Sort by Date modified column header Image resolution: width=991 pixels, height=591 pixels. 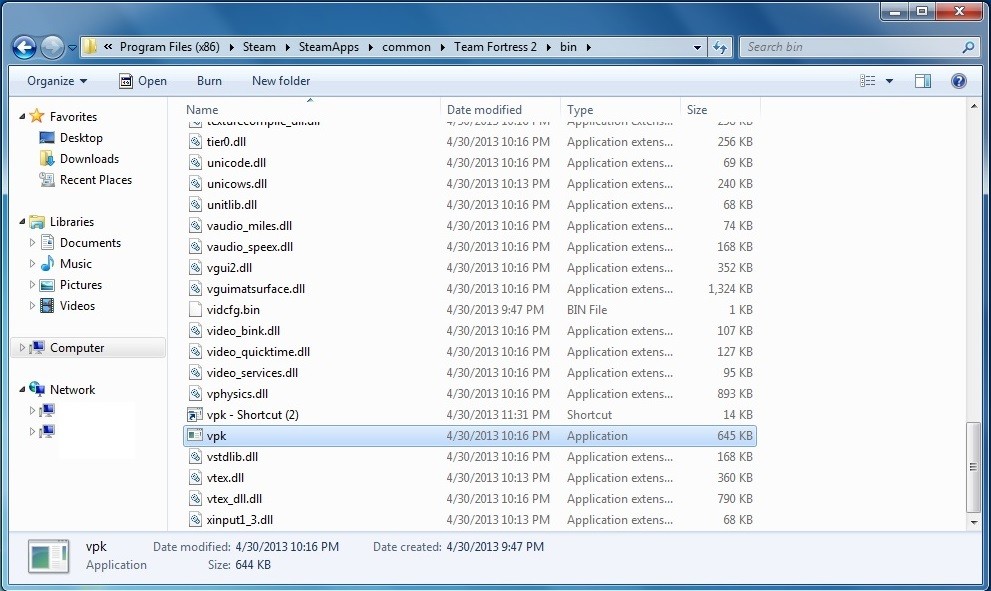click(484, 109)
